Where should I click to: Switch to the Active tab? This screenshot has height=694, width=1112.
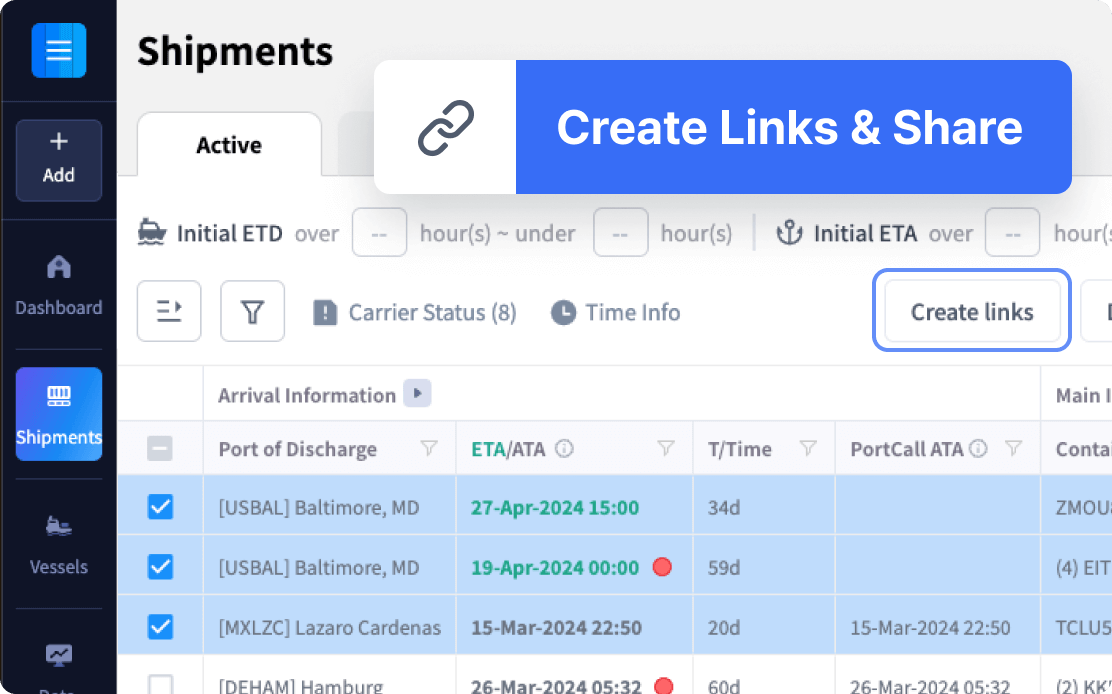228,145
